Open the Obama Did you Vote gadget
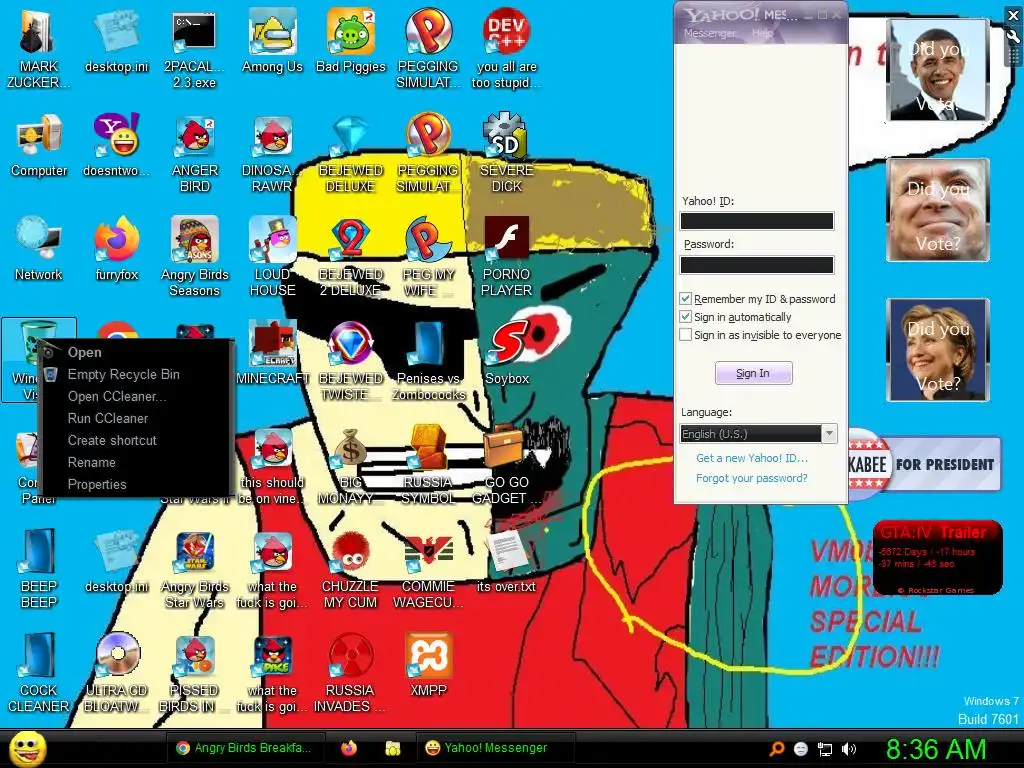1024x768 pixels. click(x=938, y=69)
